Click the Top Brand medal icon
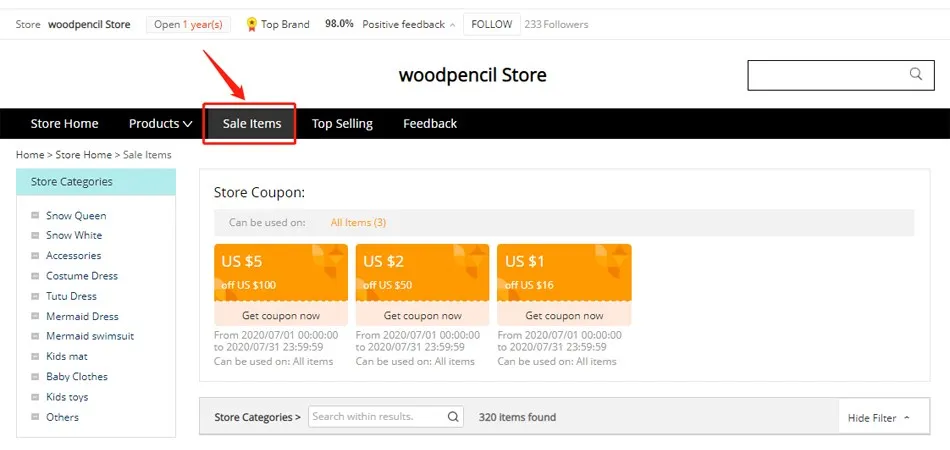Viewport: 950px width, 450px height. (252, 25)
